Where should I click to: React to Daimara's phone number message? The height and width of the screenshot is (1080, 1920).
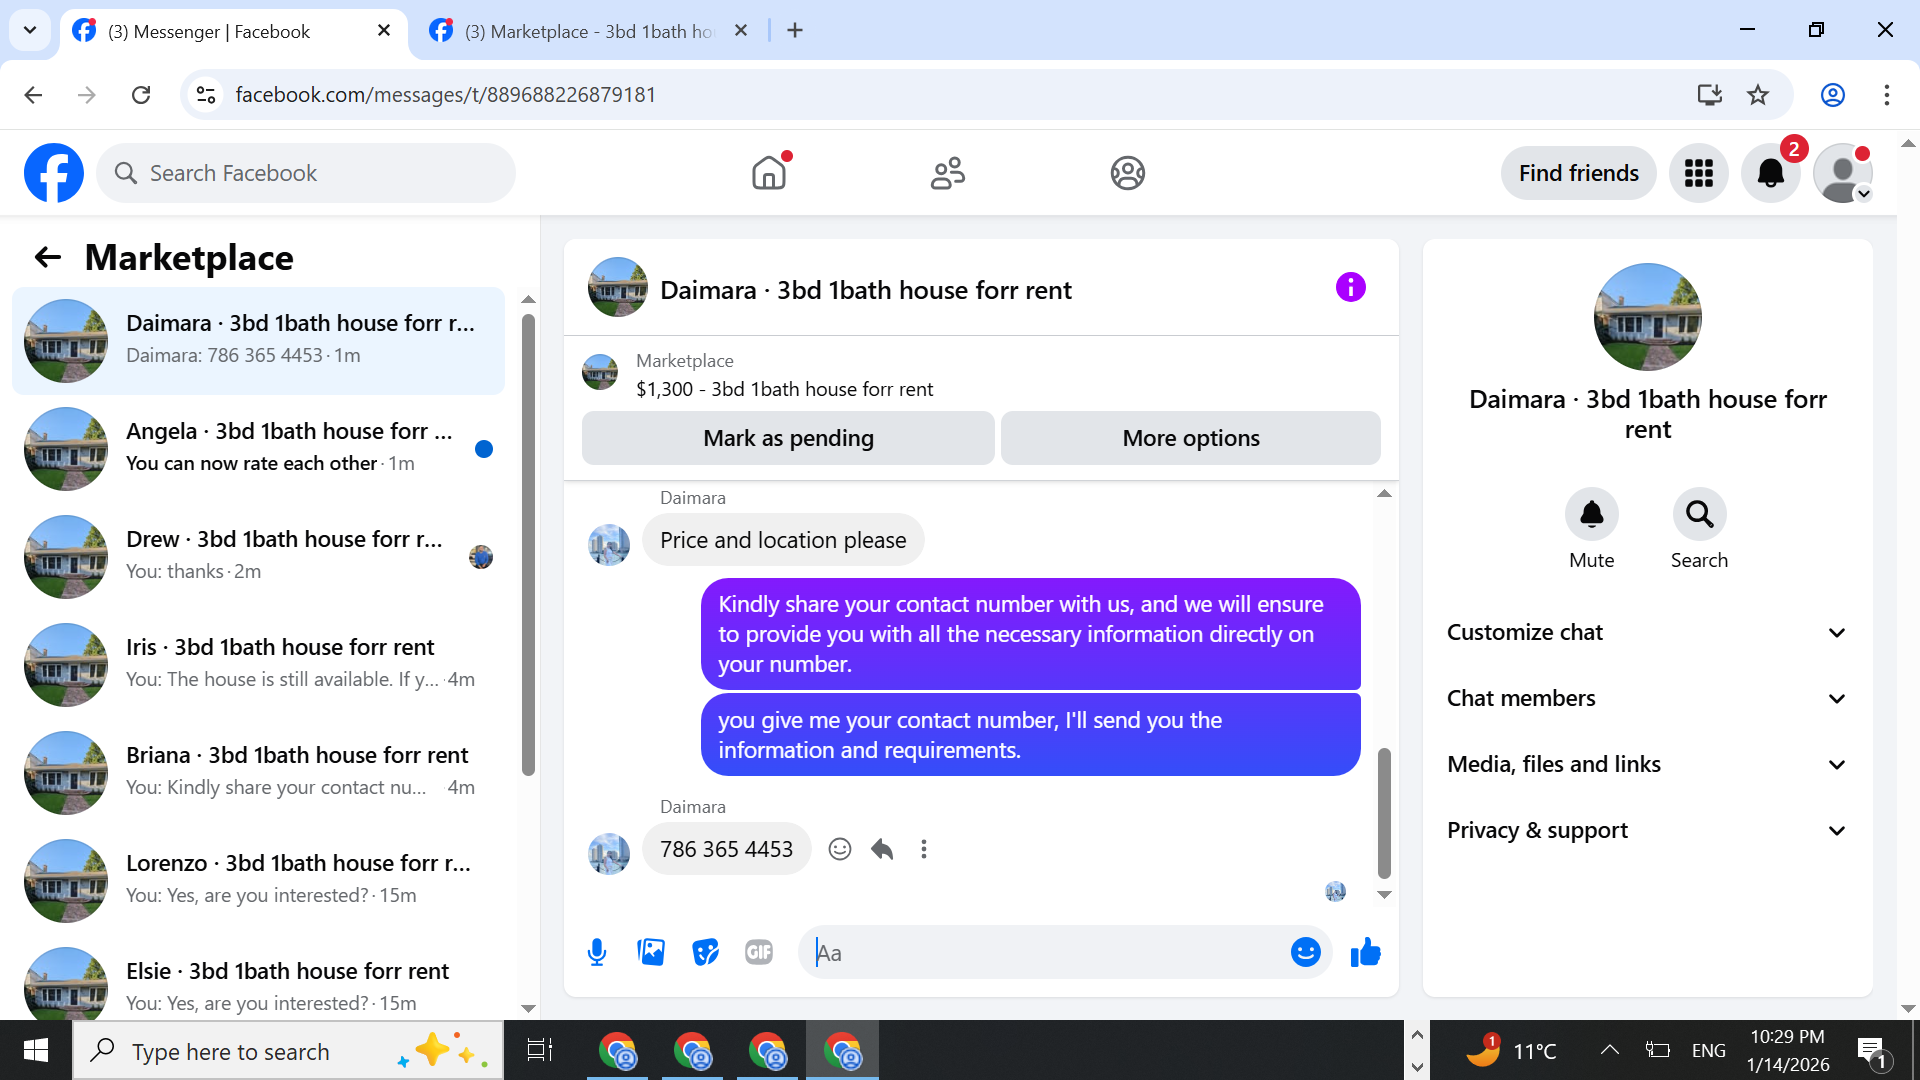click(x=840, y=849)
